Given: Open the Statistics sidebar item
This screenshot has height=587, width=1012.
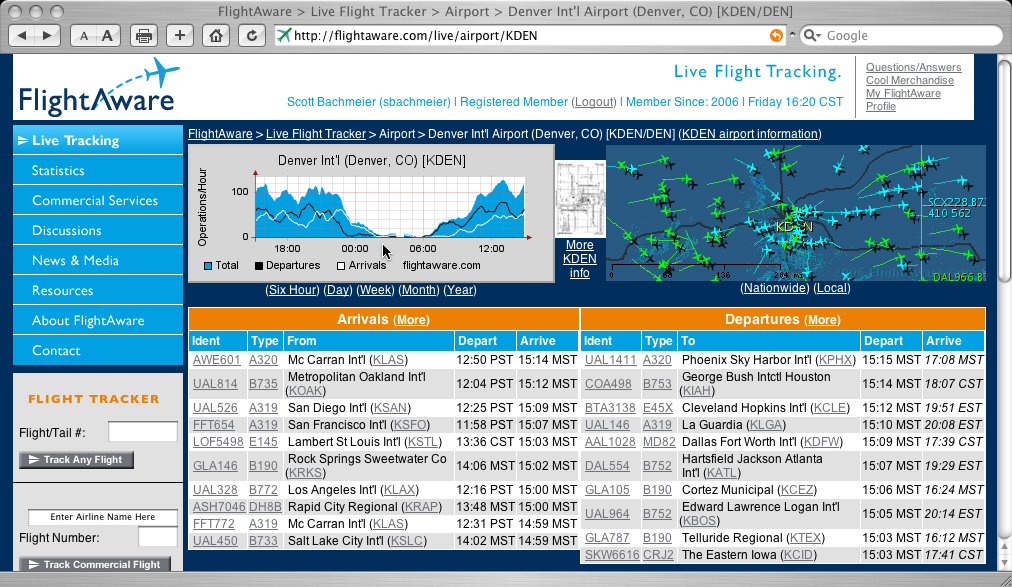Looking at the screenshot, I should click(x=98, y=170).
